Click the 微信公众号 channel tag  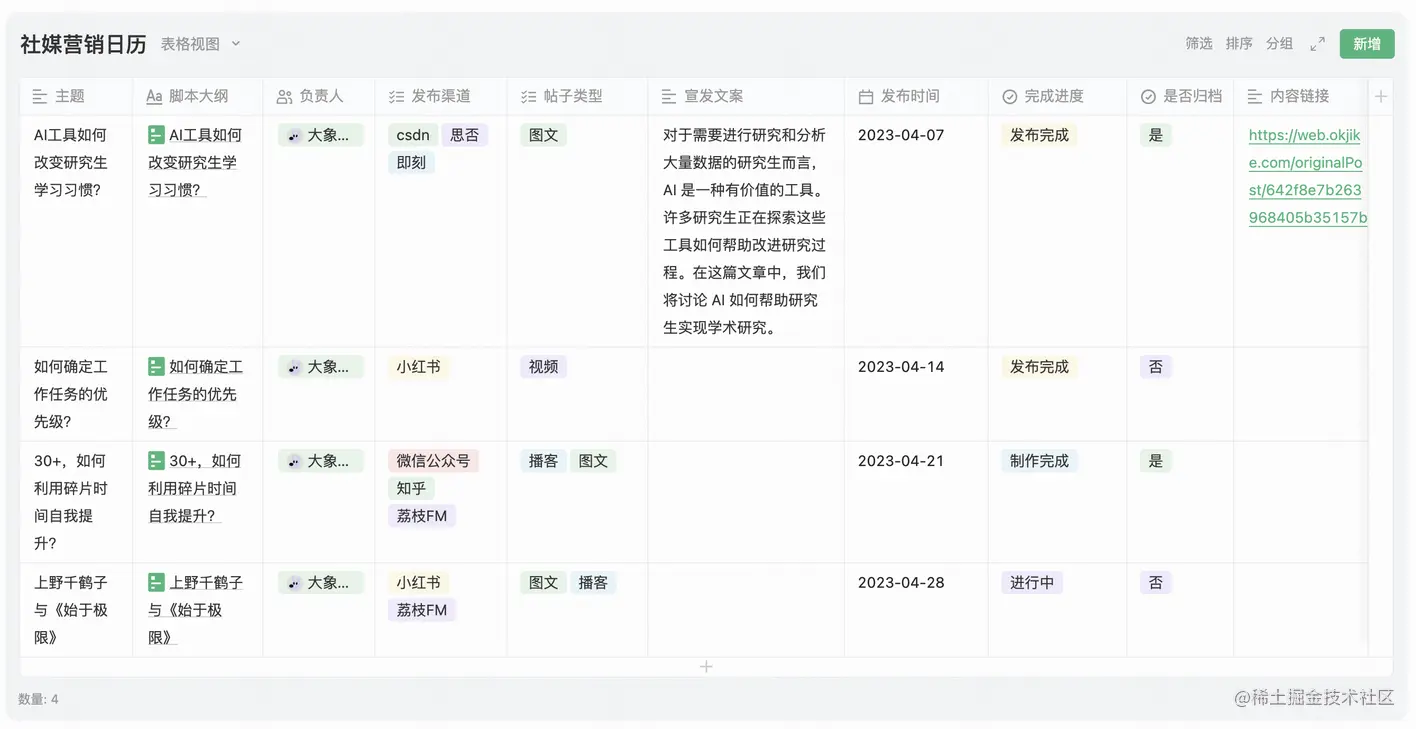(x=433, y=461)
